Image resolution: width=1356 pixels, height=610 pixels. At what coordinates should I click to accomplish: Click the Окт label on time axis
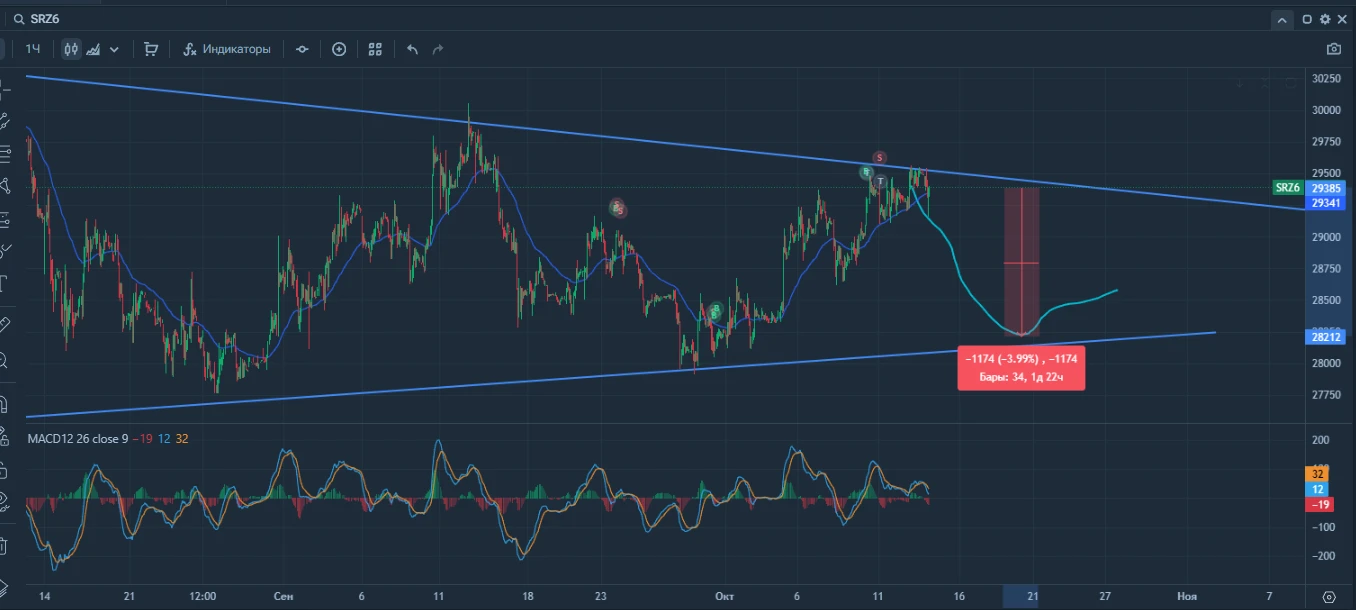pyautogui.click(x=725, y=596)
